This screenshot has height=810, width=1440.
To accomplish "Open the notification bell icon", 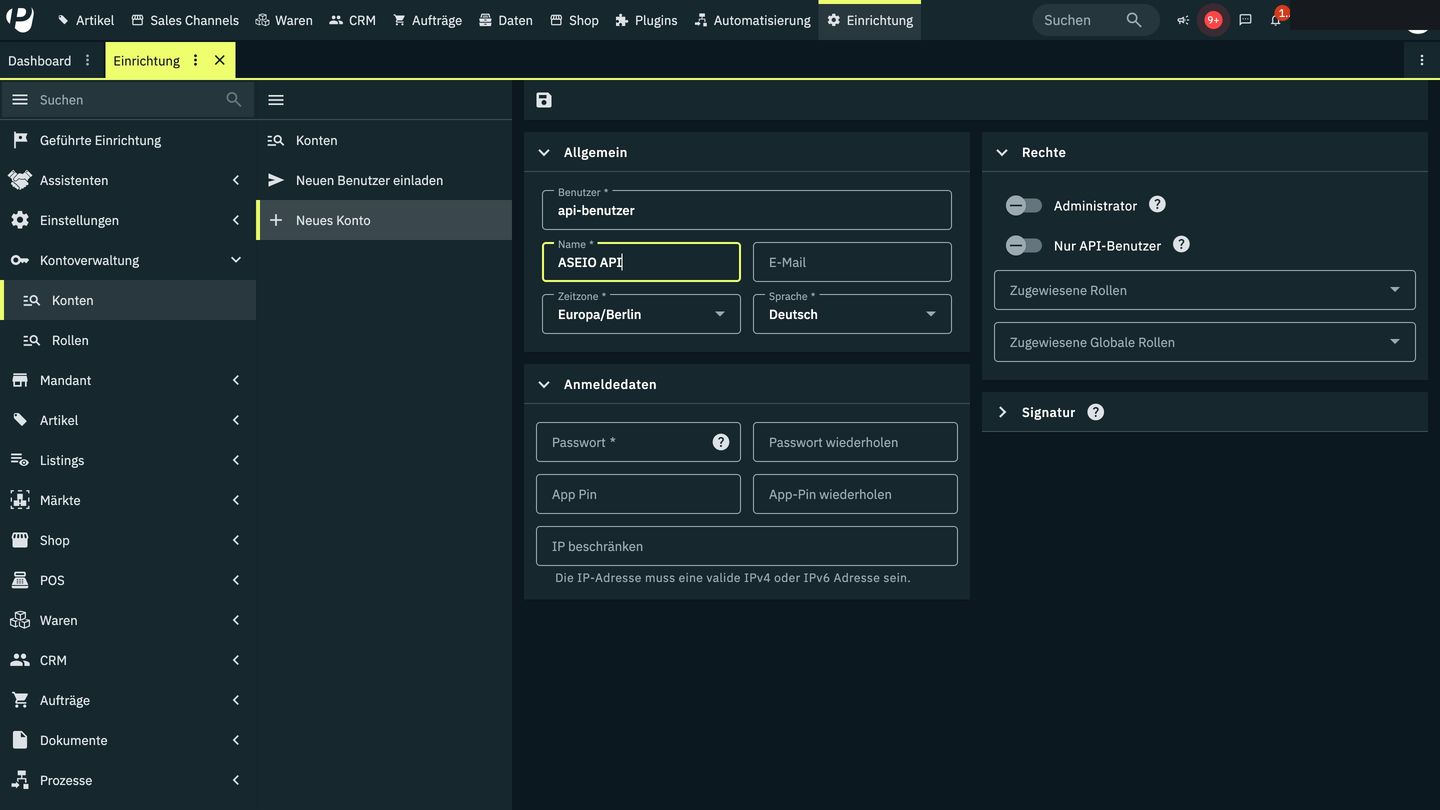I will click(1275, 20).
